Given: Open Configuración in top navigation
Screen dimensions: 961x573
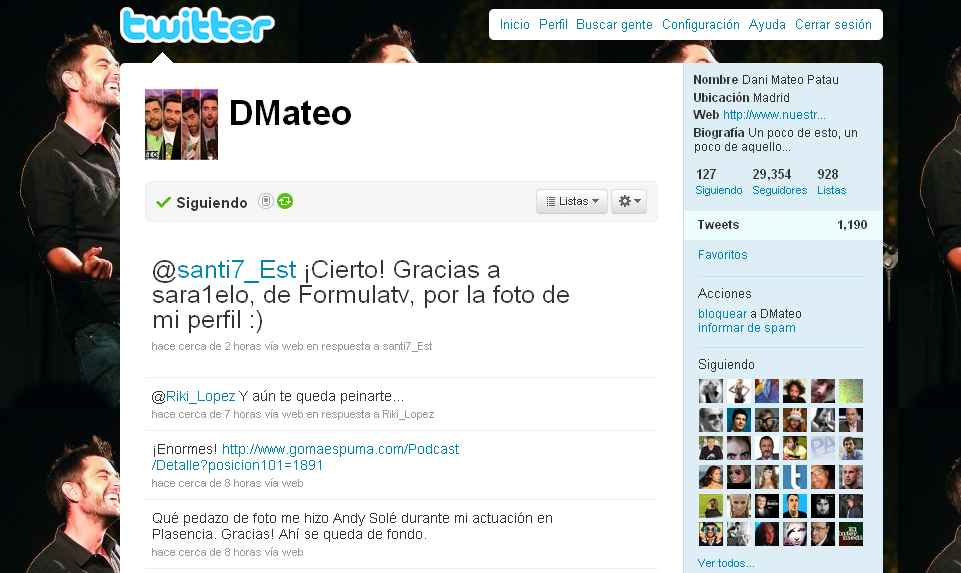Looking at the screenshot, I should (701, 25).
